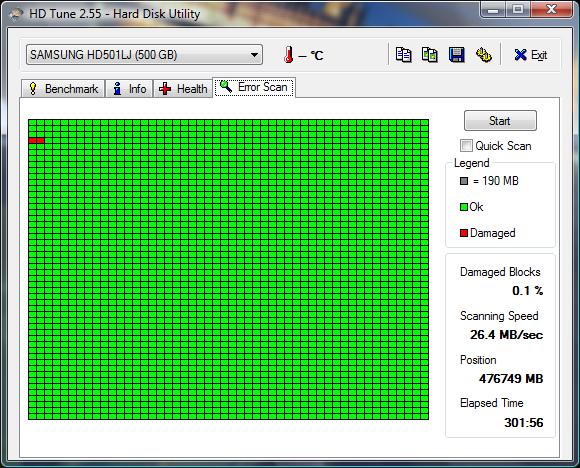Click the save screenshot floppy disk icon
This screenshot has width=580, height=468.
click(456, 55)
